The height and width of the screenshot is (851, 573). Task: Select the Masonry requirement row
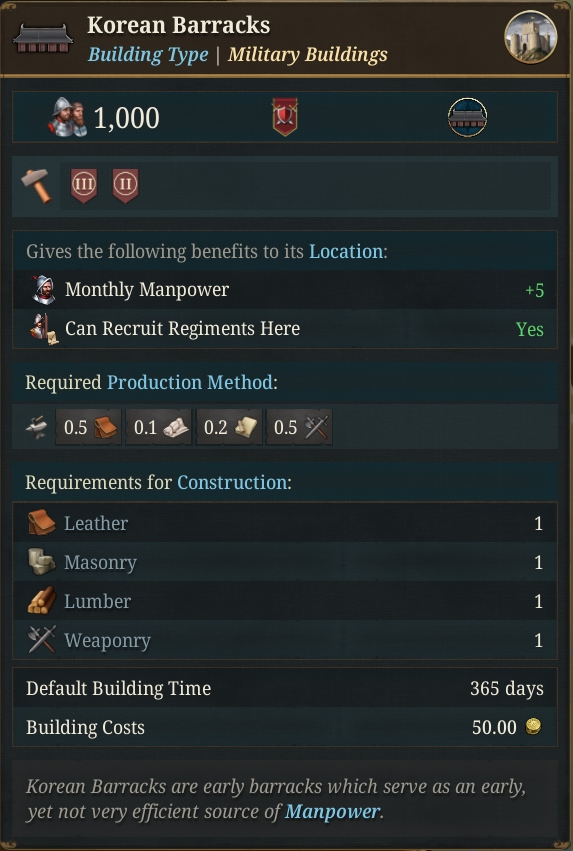tap(285, 562)
